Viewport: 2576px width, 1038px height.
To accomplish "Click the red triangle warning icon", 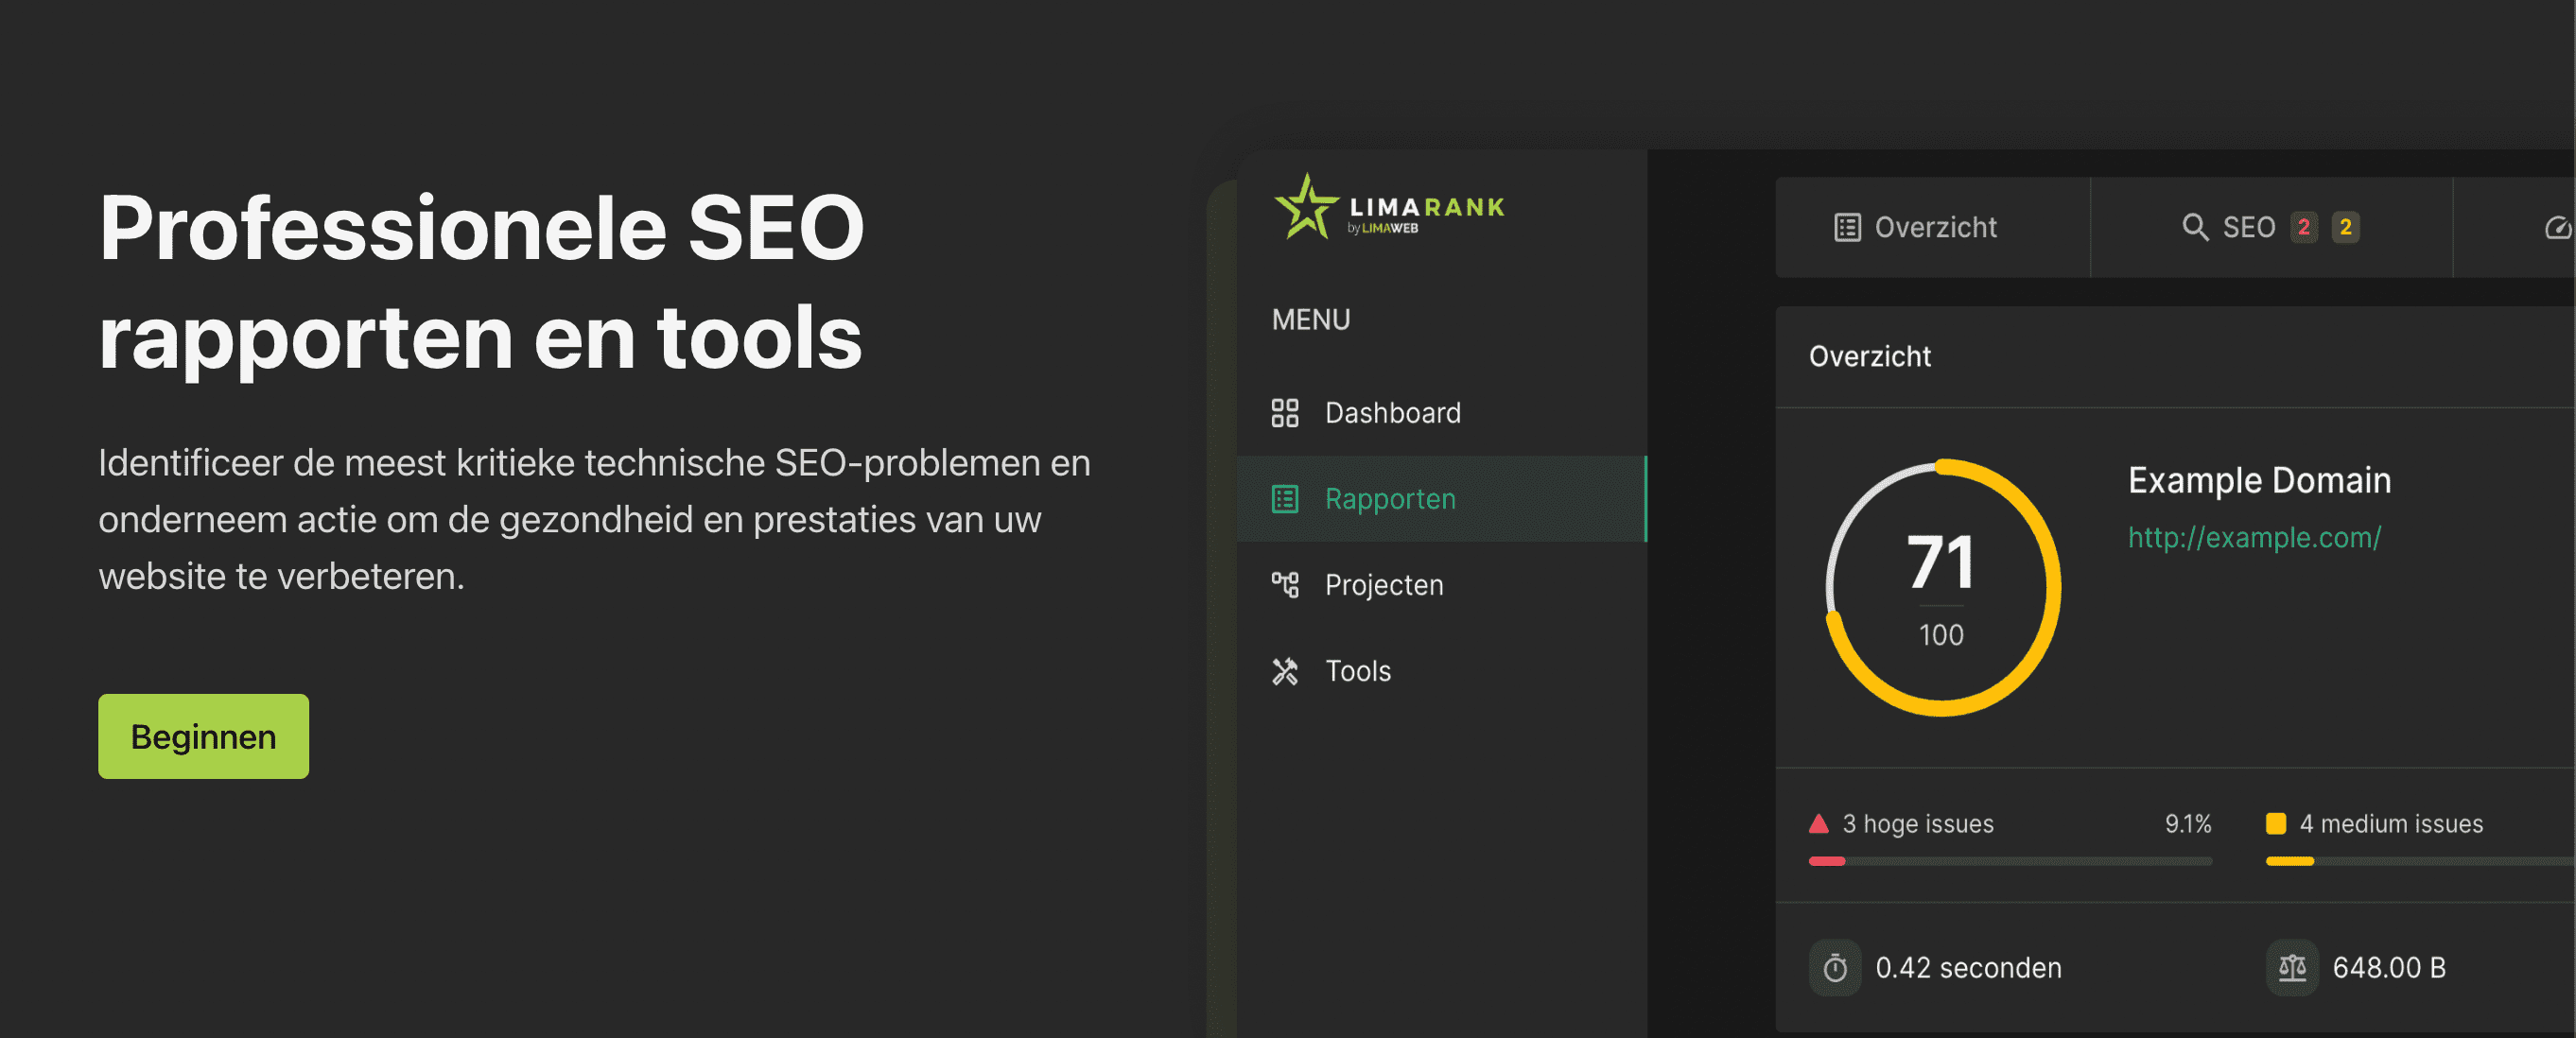I will click(1819, 824).
